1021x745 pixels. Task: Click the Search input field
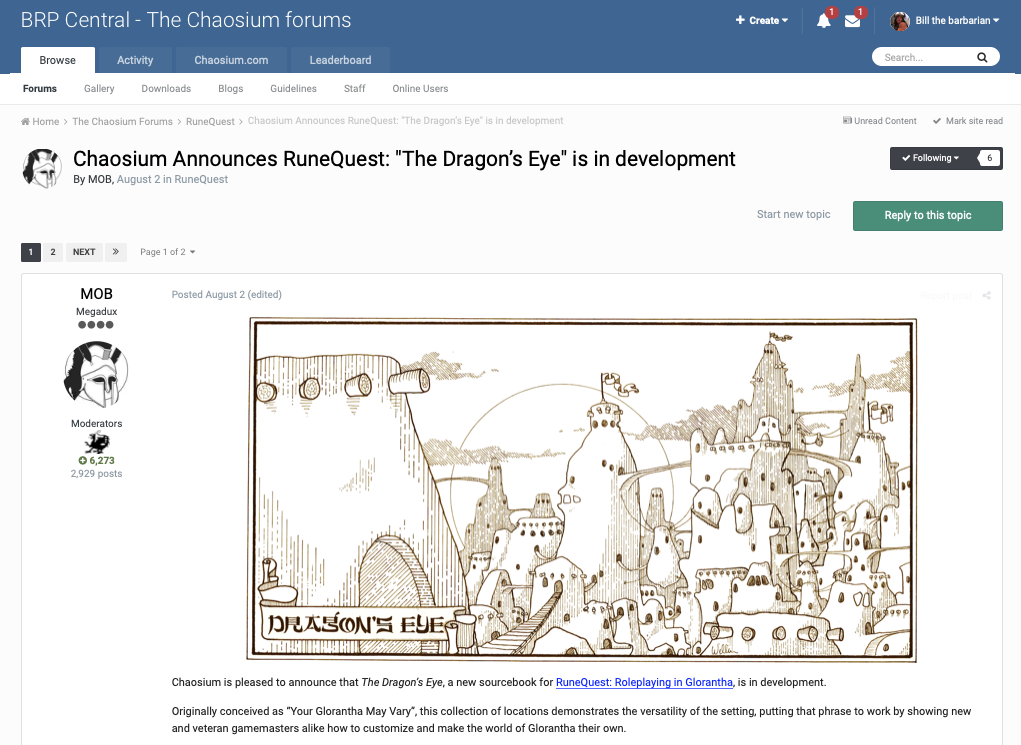[x=925, y=57]
